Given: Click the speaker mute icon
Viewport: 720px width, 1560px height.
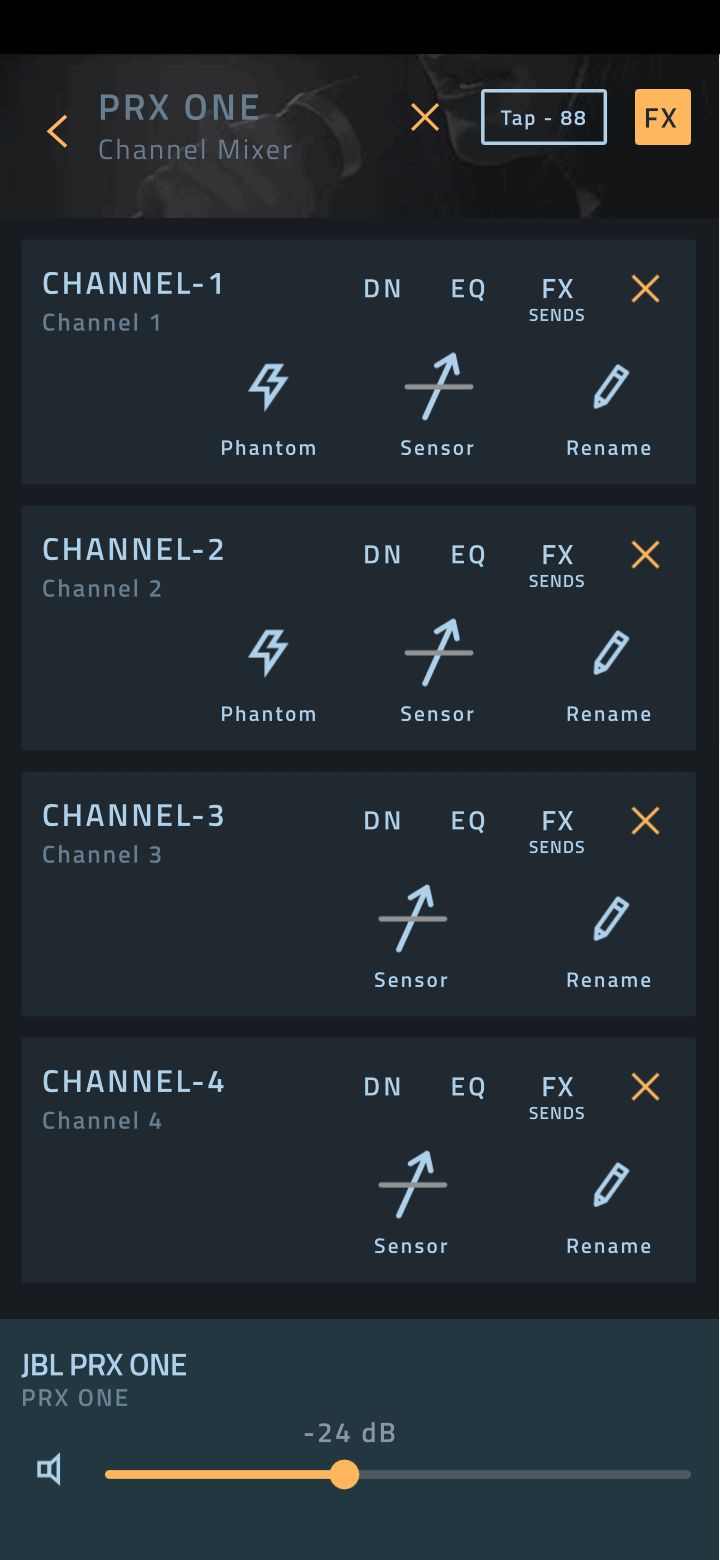Looking at the screenshot, I should tap(49, 1470).
